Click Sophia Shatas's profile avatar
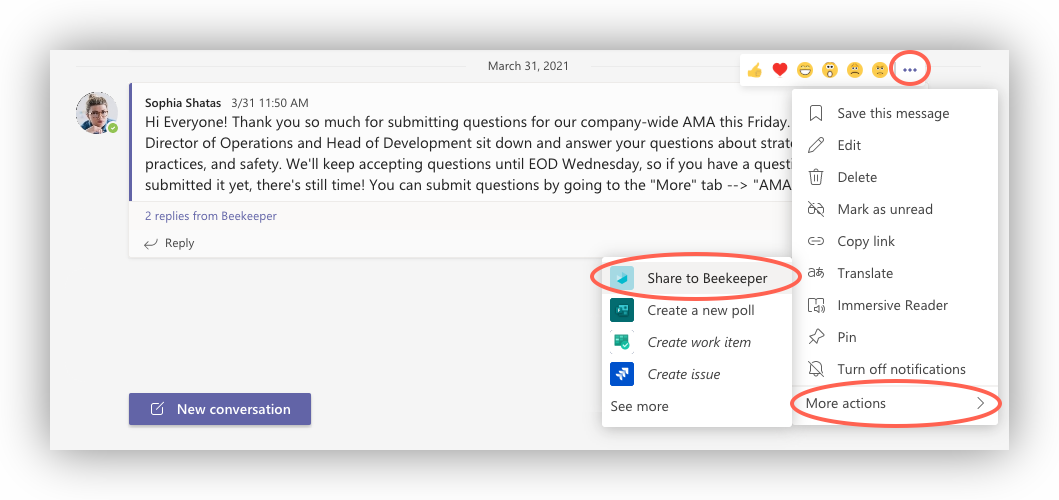1059x500 pixels. coord(97,112)
